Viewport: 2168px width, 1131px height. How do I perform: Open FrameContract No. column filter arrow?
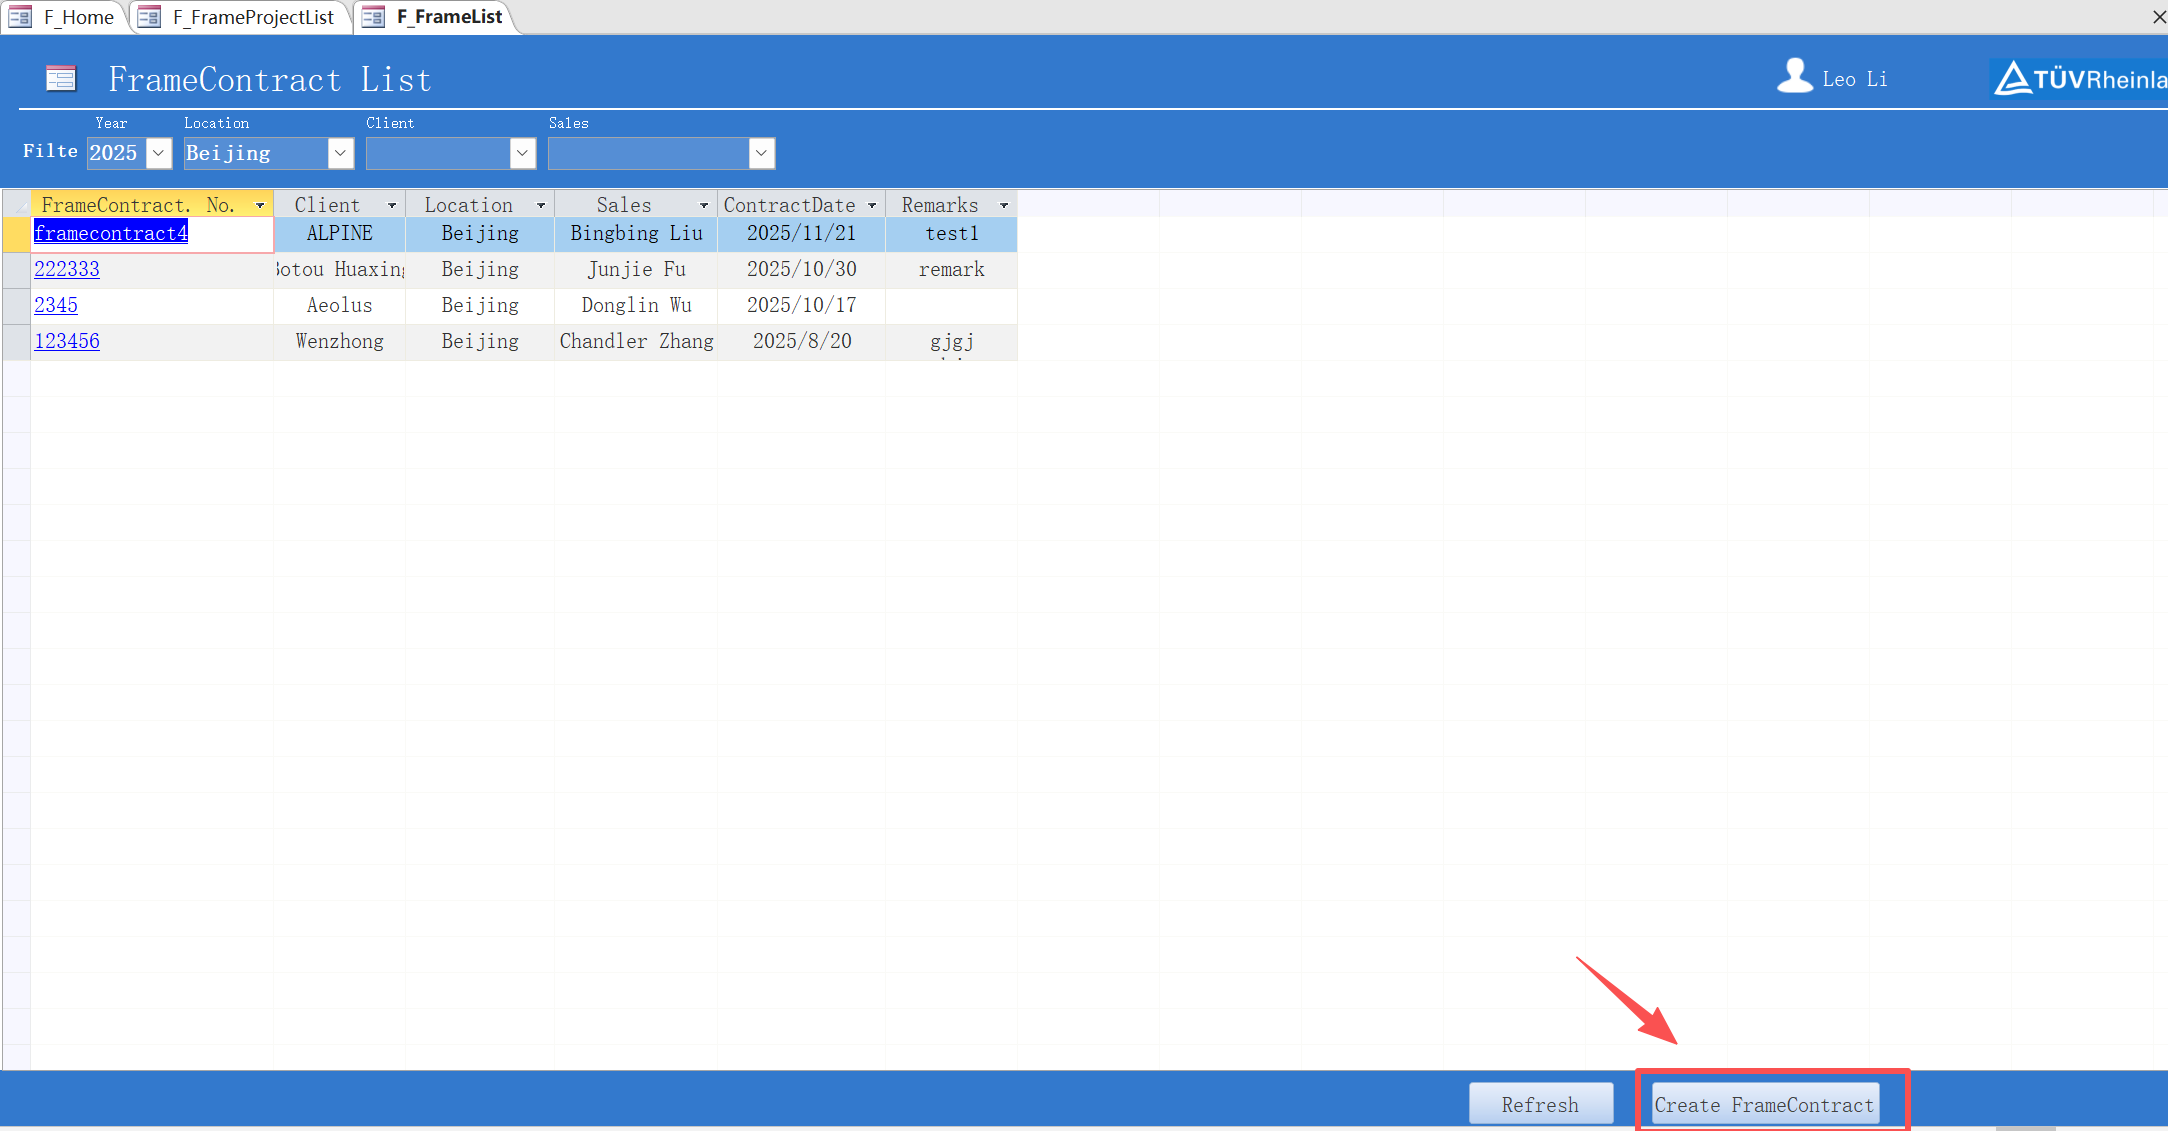[260, 205]
